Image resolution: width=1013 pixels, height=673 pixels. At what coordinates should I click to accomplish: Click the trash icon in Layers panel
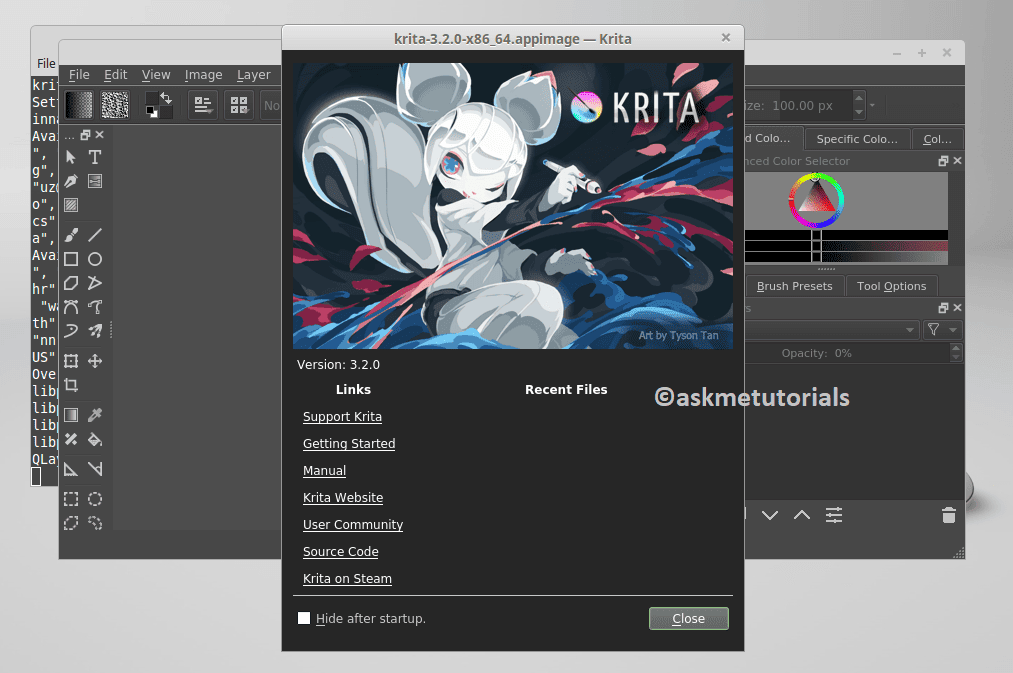coord(948,515)
